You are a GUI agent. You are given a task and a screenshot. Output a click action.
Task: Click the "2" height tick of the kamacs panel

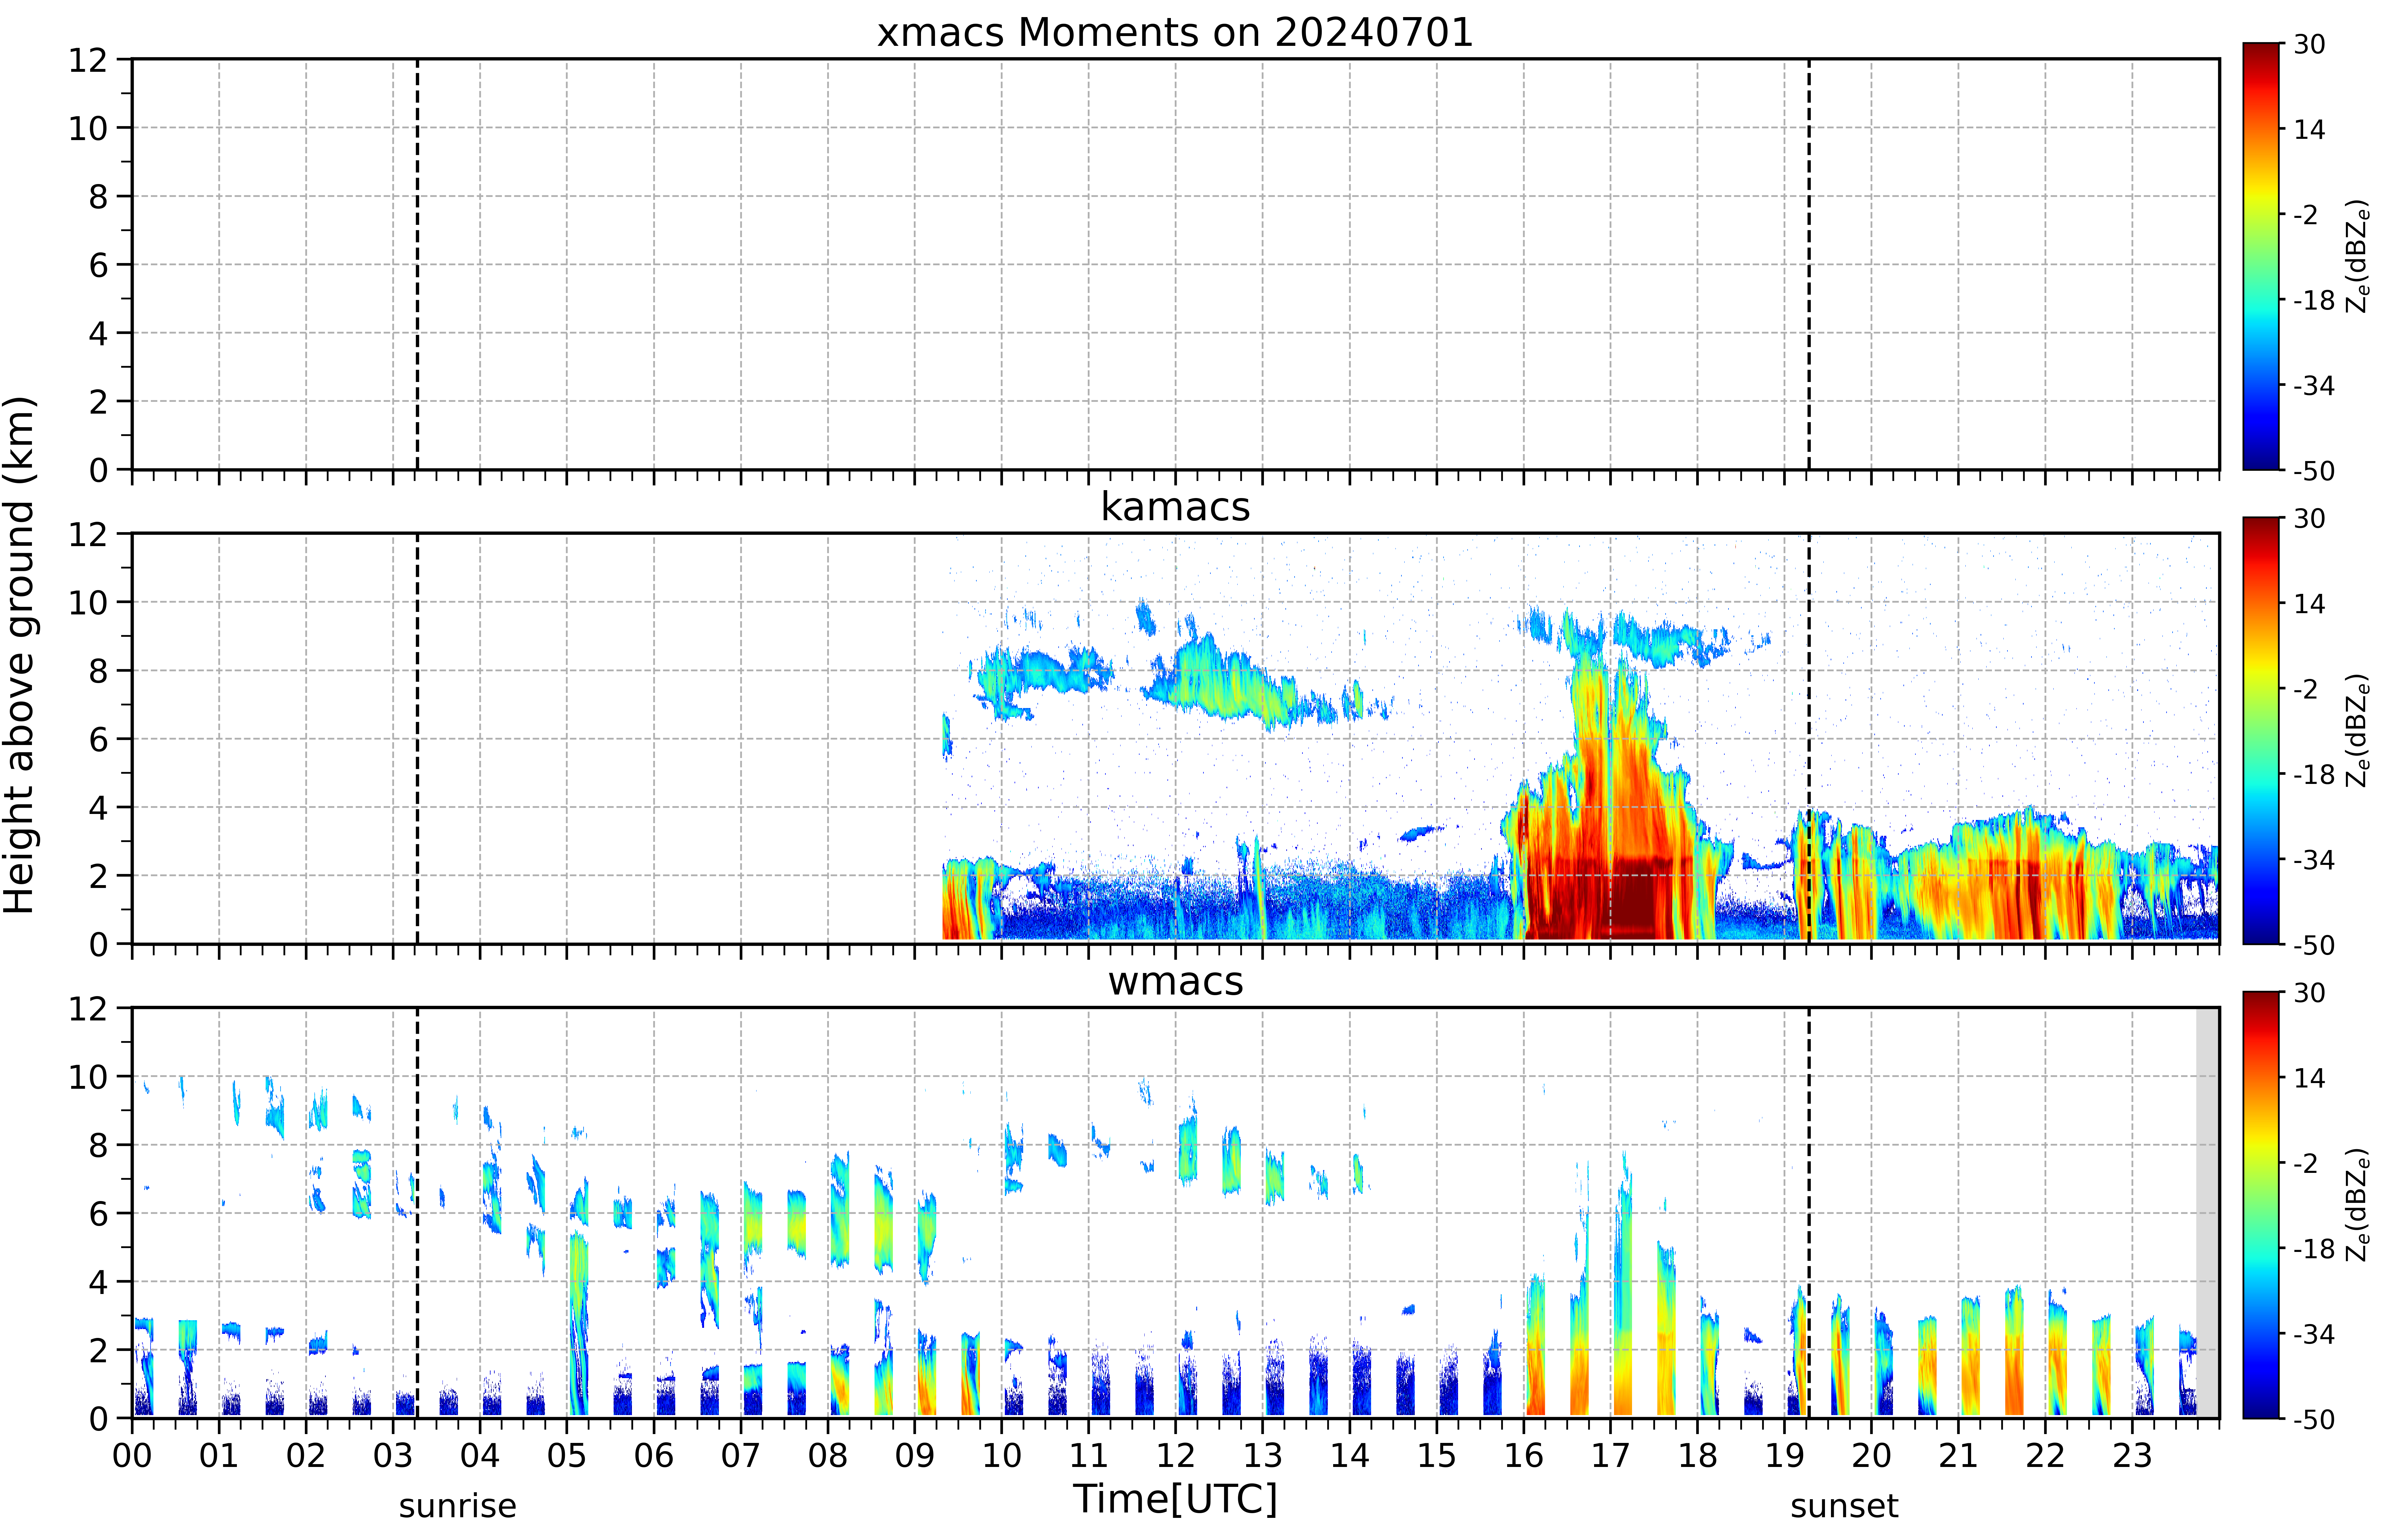point(98,876)
